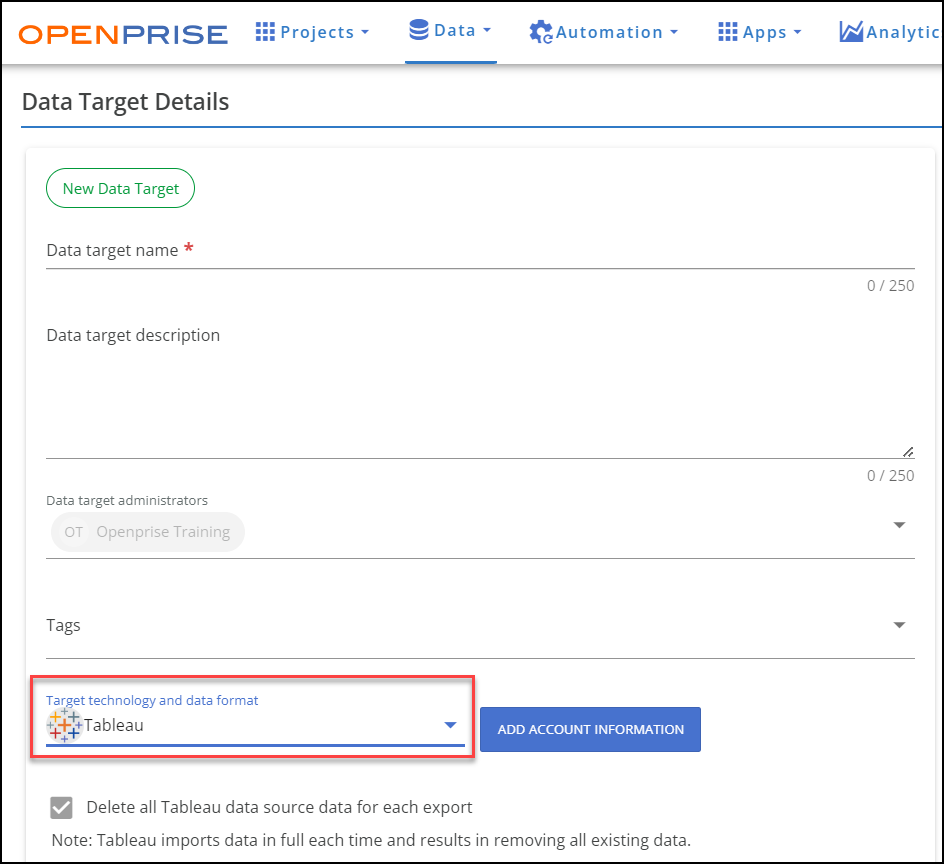
Task: Click the 'Data target administrators' label
Action: click(x=127, y=500)
